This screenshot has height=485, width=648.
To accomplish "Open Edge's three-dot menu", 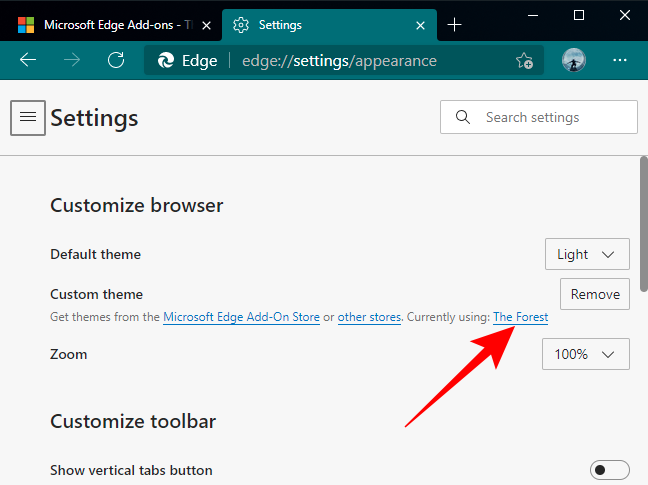I will 620,60.
